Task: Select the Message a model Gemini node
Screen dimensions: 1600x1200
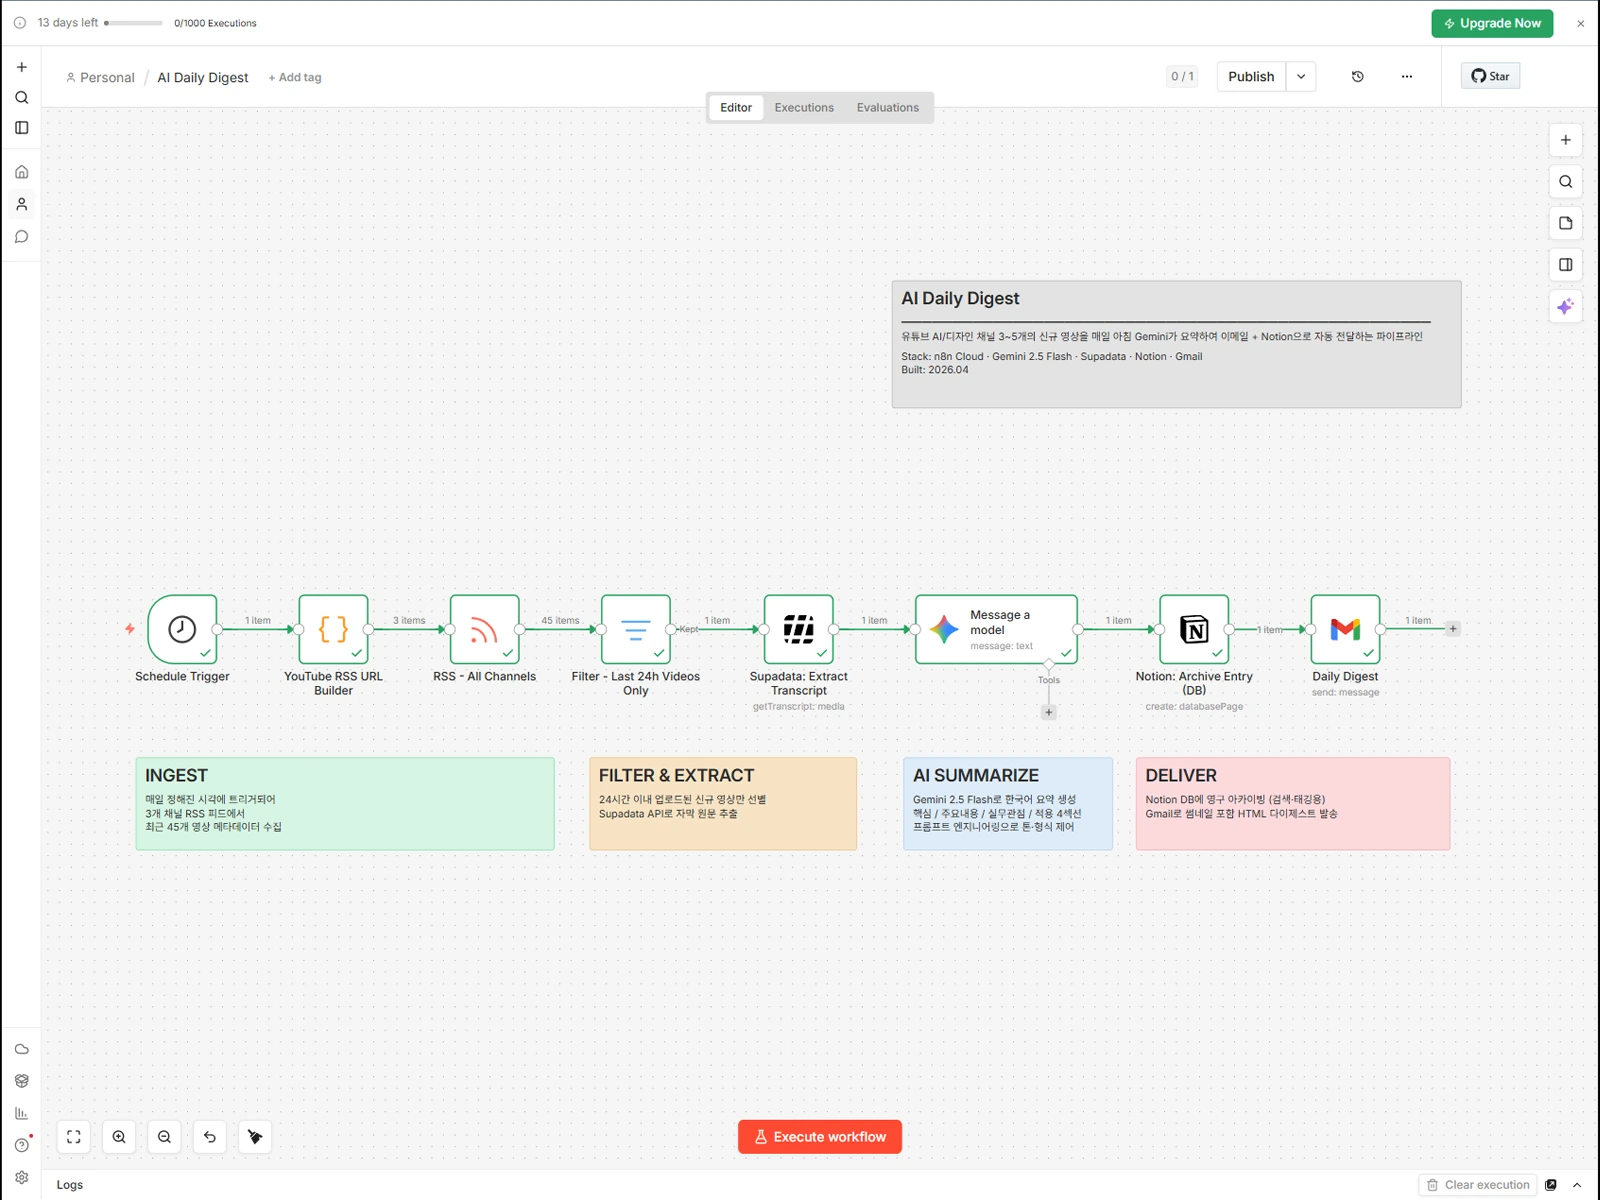Action: coord(996,629)
